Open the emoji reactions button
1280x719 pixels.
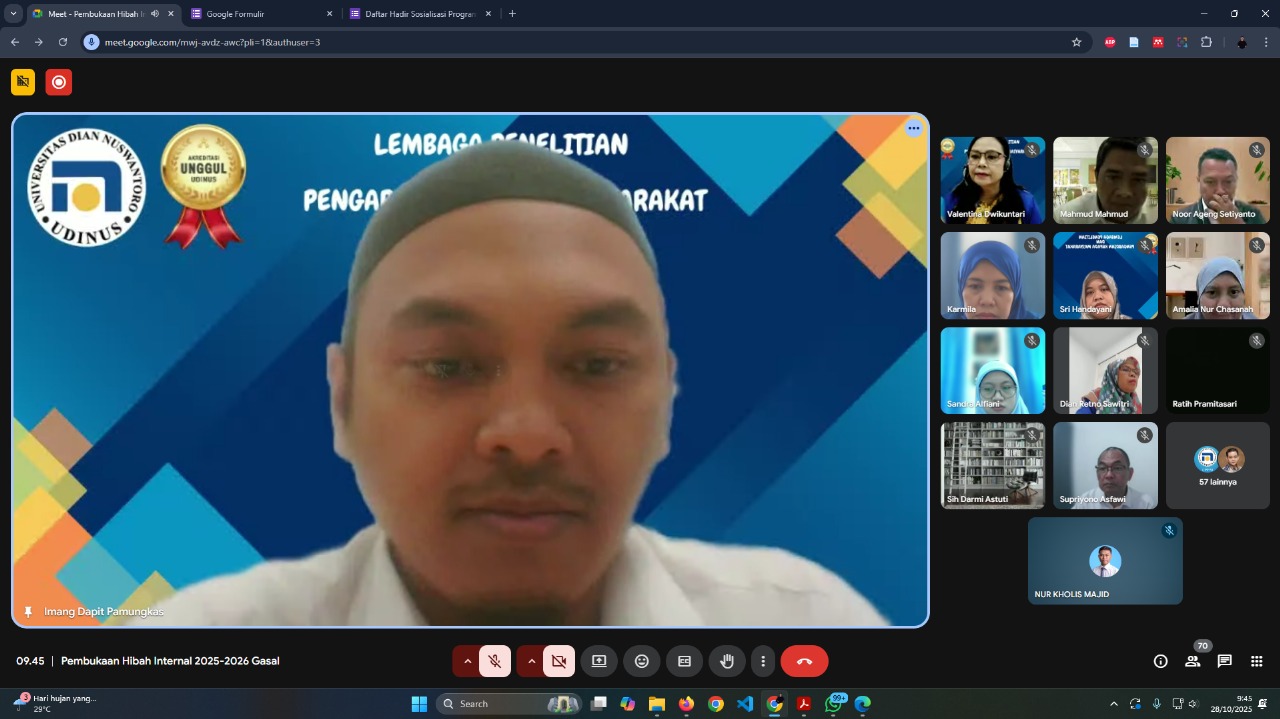(642, 661)
